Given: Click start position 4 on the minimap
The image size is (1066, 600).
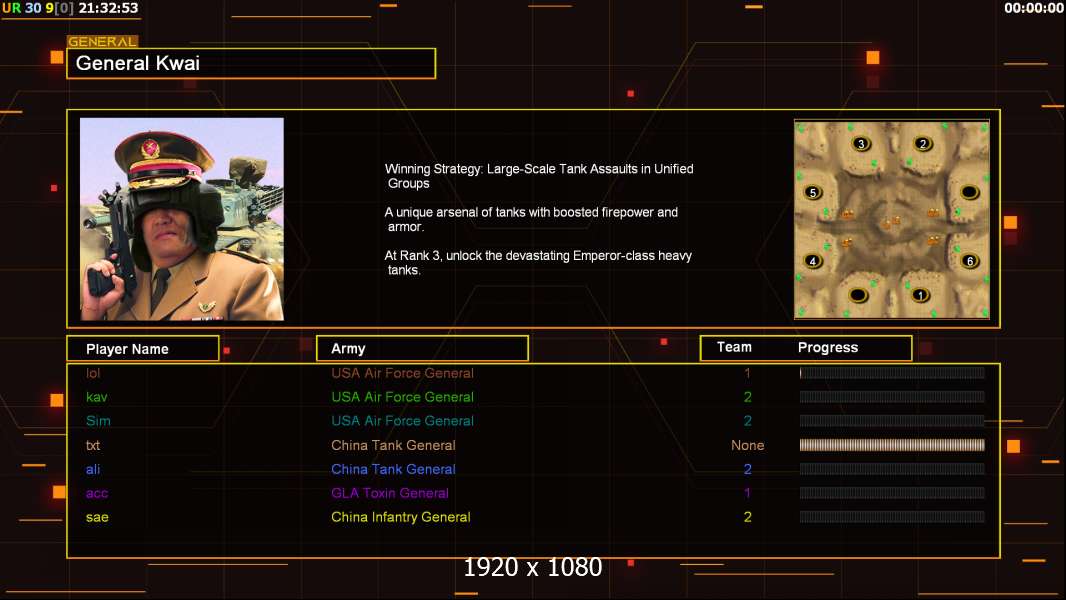Looking at the screenshot, I should [x=812, y=260].
